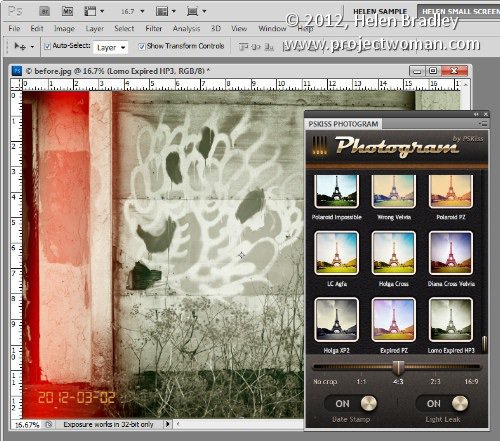Click the status bar preview icon beside zoom
The width and height of the screenshot is (500, 441).
click(x=49, y=424)
